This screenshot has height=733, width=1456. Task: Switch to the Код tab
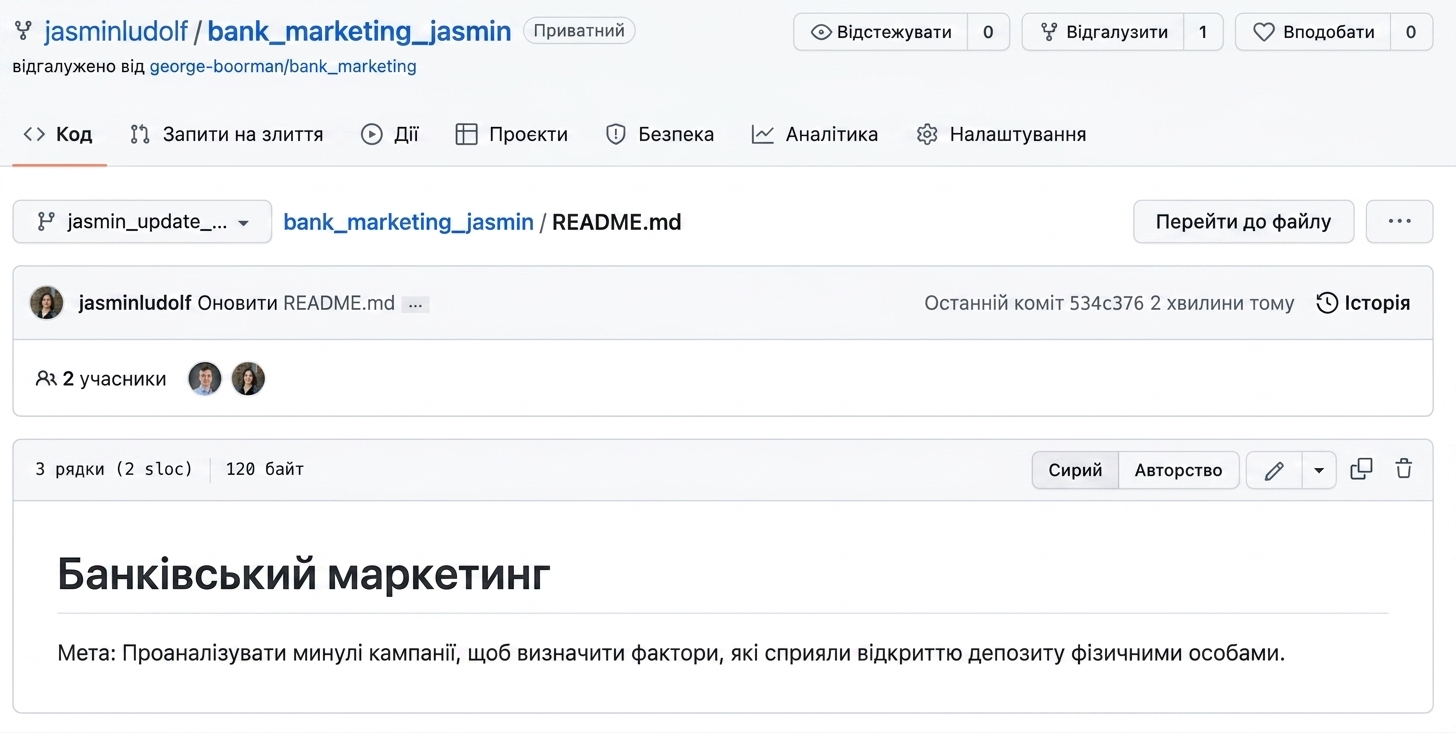click(x=59, y=134)
